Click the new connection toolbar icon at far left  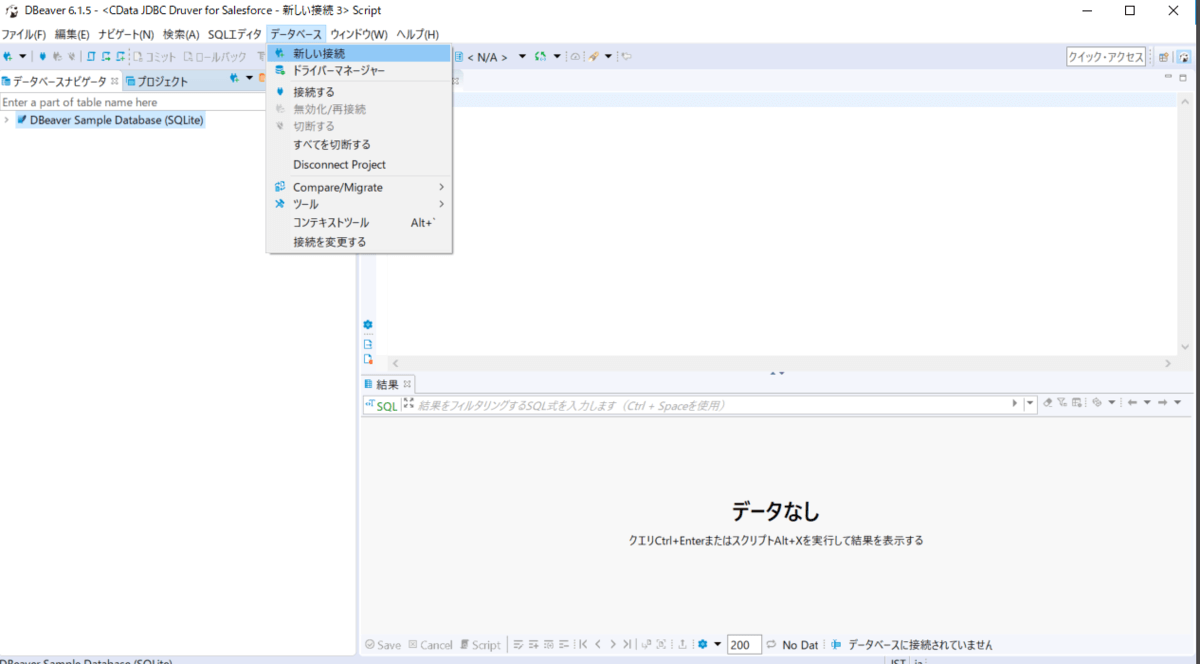coord(8,57)
